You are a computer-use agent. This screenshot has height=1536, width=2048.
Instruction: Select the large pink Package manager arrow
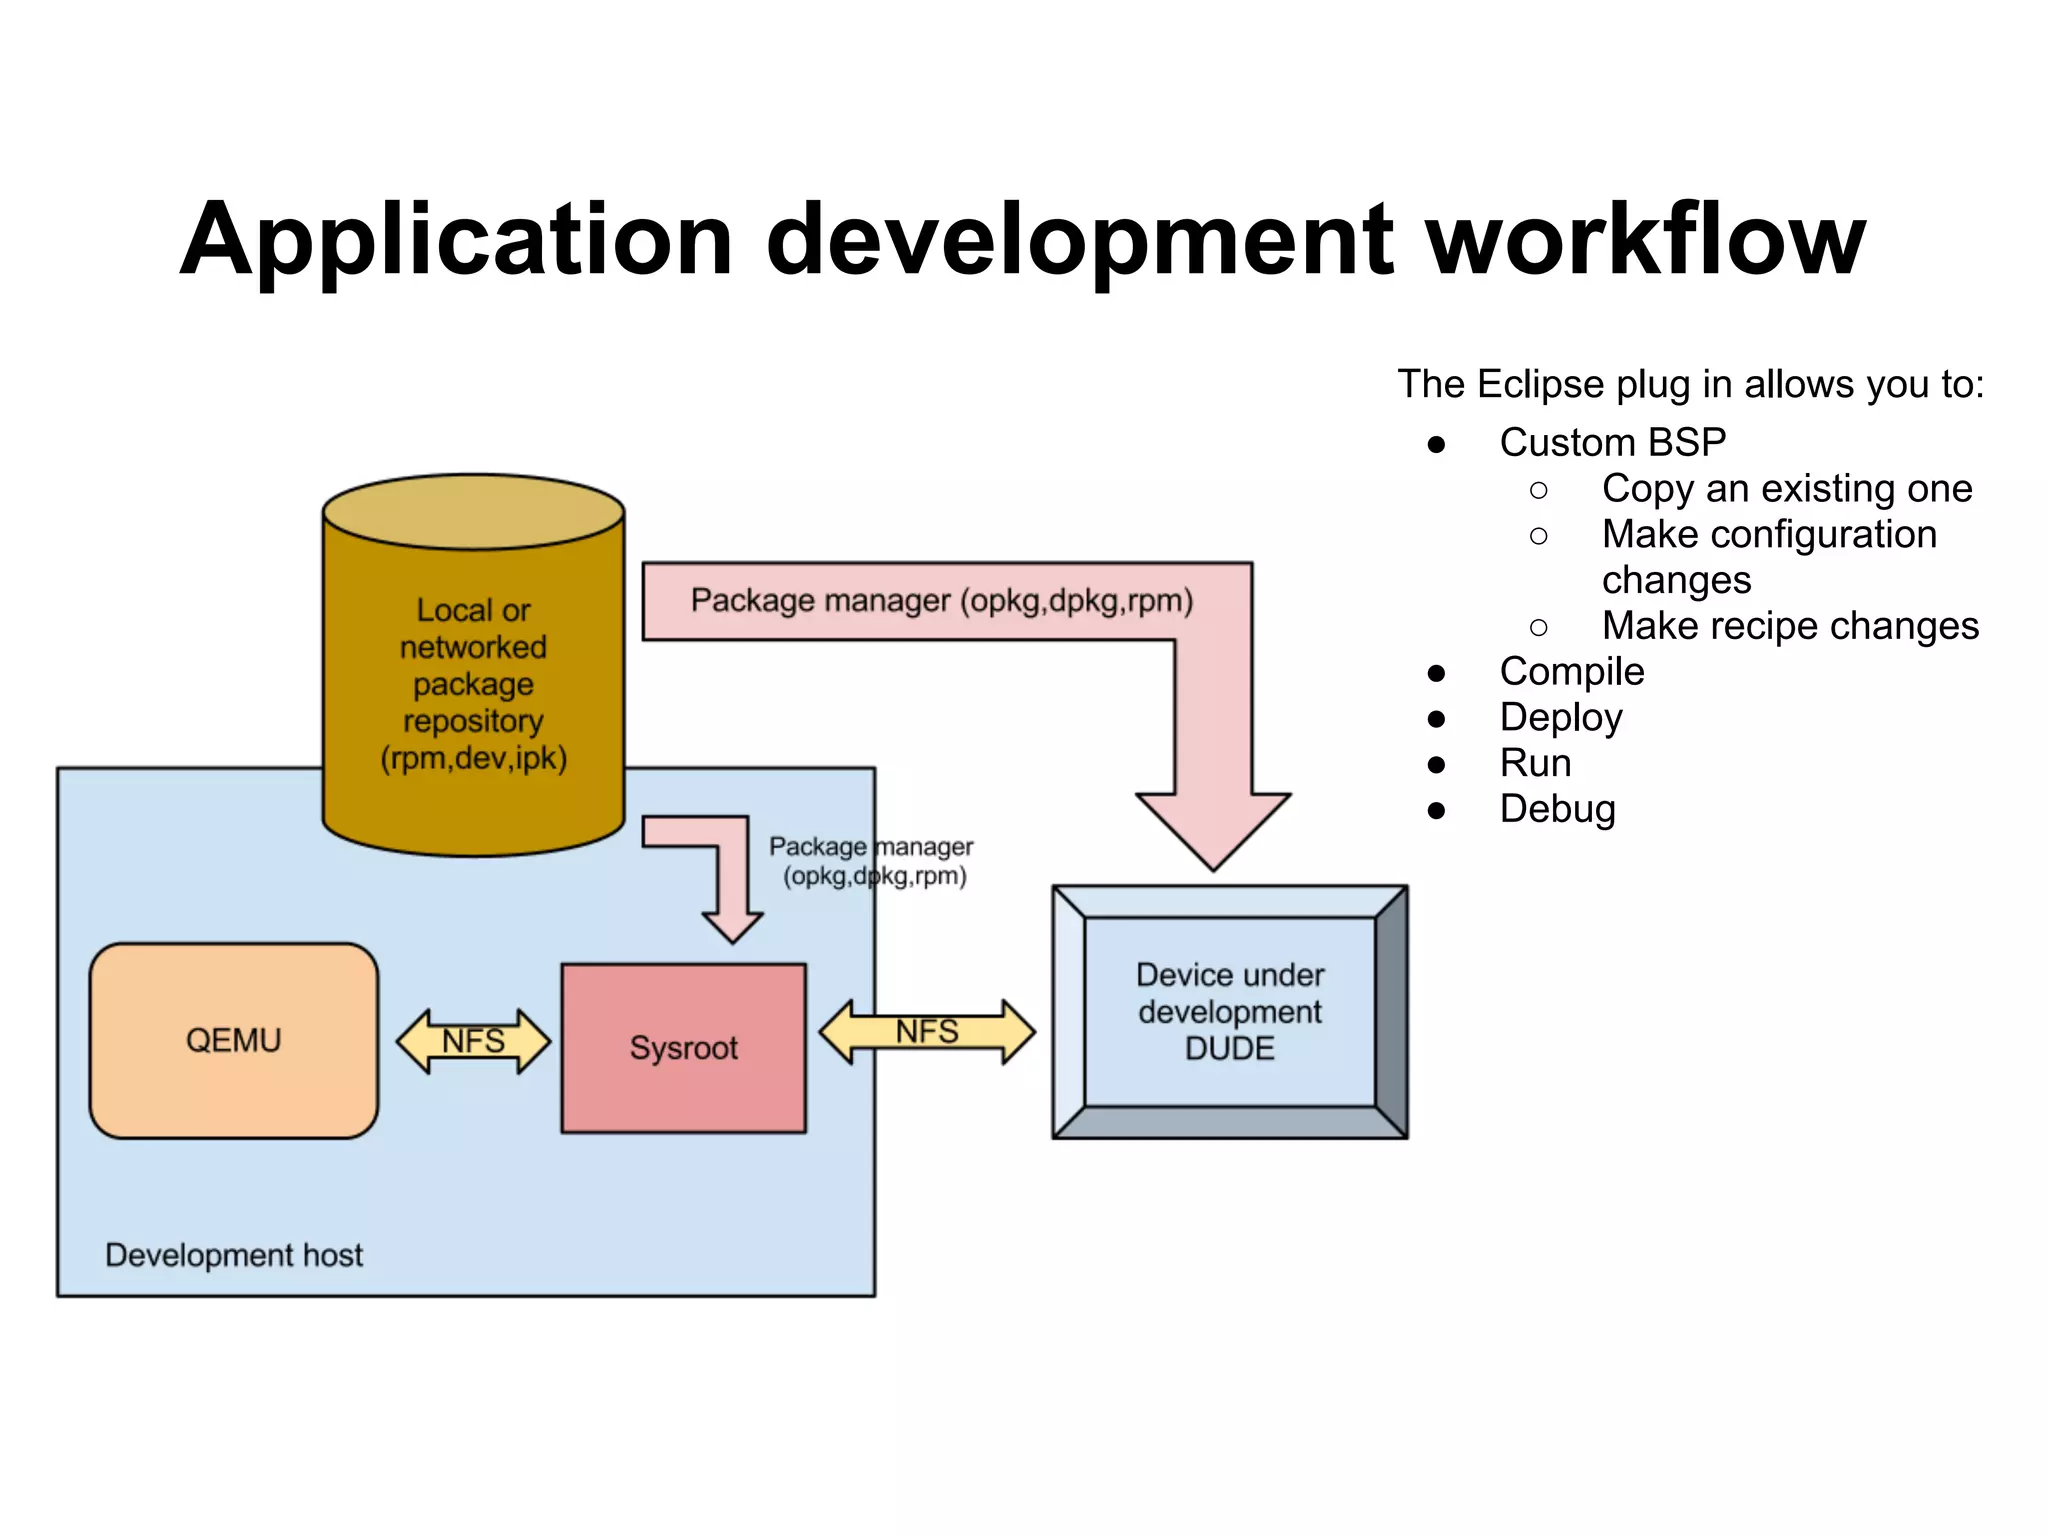point(940,601)
